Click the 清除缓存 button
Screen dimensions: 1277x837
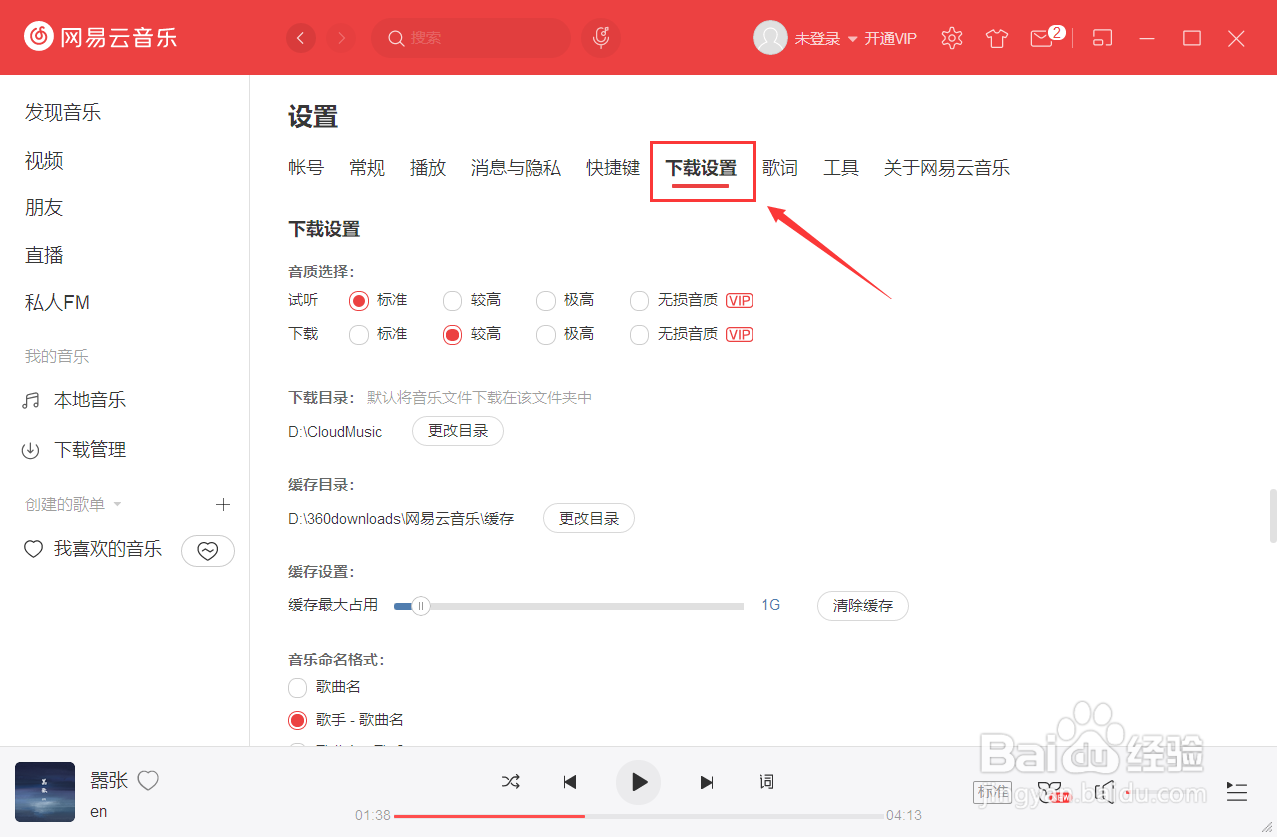863,605
